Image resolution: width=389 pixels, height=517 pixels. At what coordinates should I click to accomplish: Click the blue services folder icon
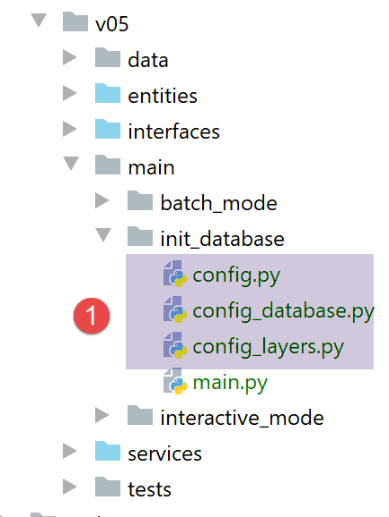click(107, 451)
